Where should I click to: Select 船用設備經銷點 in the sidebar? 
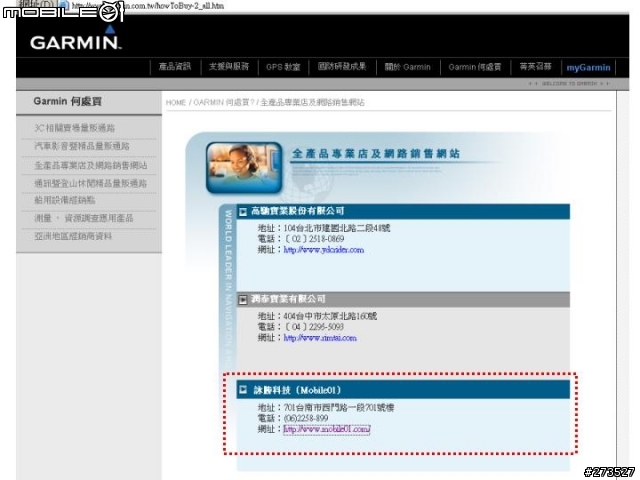(65, 200)
